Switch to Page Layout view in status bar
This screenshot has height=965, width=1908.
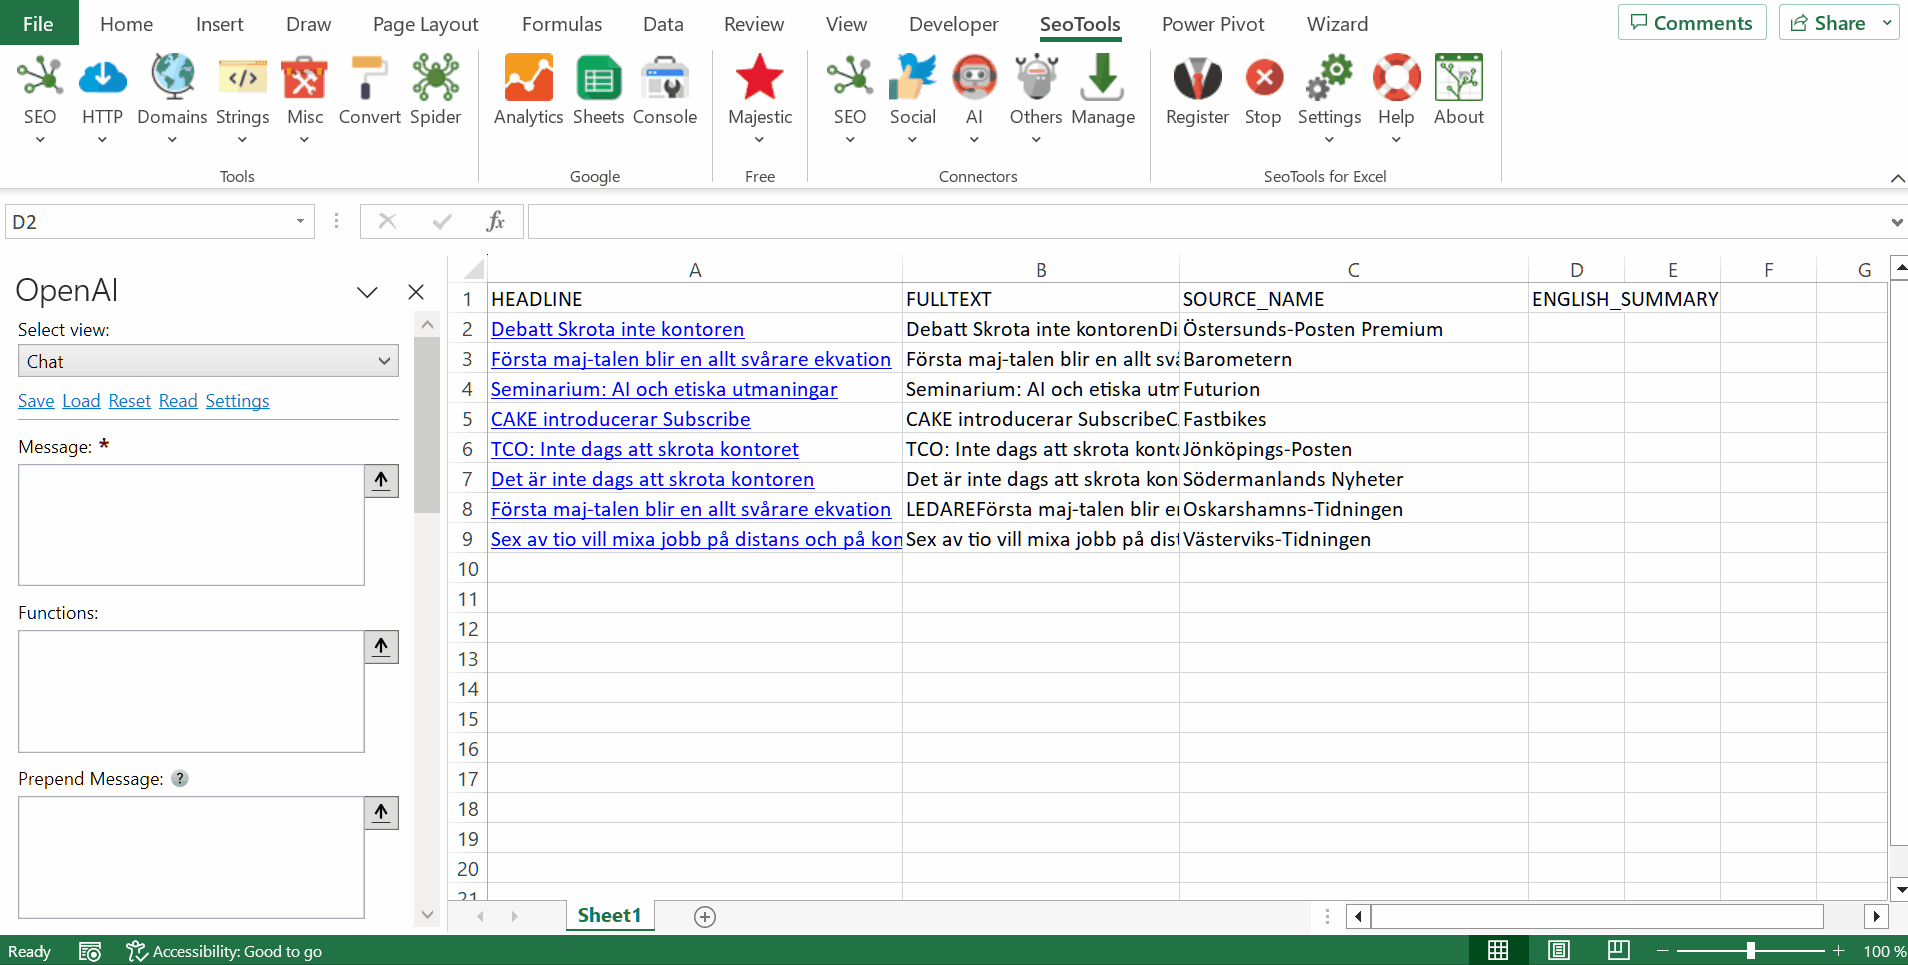1559,951
